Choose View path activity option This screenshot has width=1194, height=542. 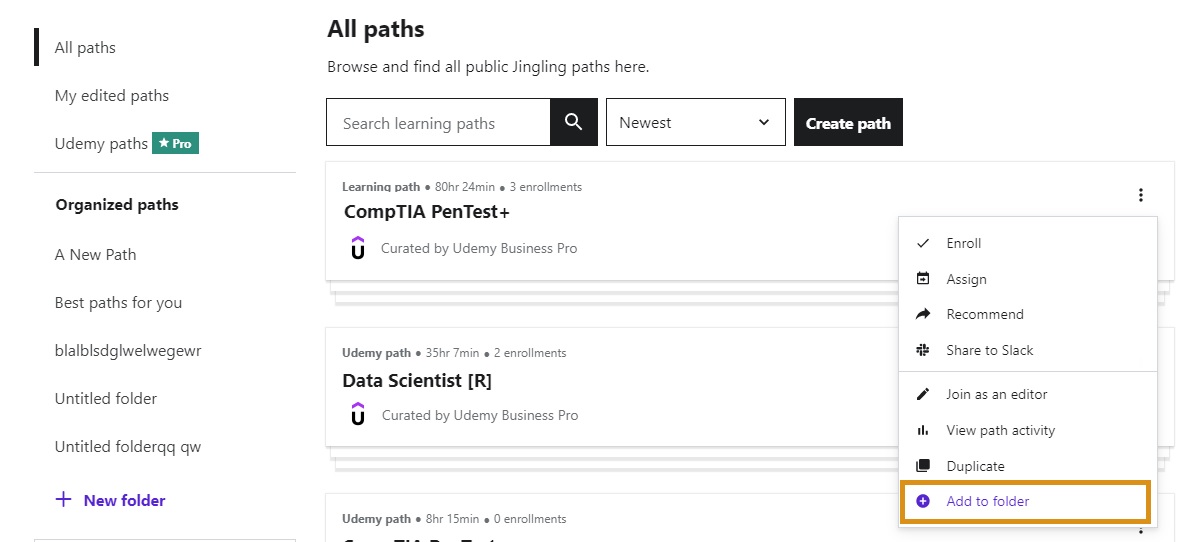click(x=1000, y=430)
